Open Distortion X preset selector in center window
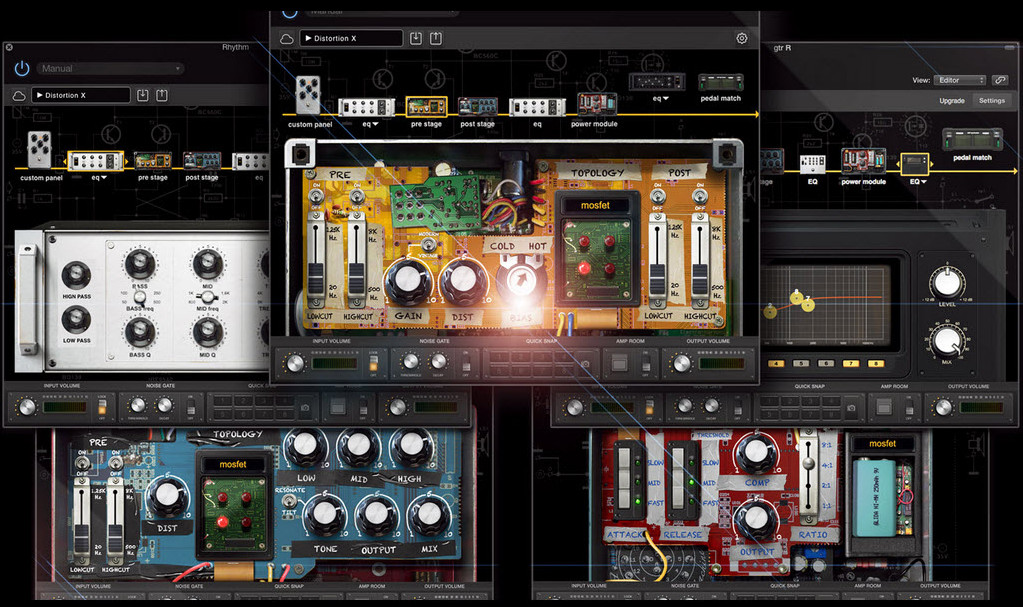 click(351, 39)
